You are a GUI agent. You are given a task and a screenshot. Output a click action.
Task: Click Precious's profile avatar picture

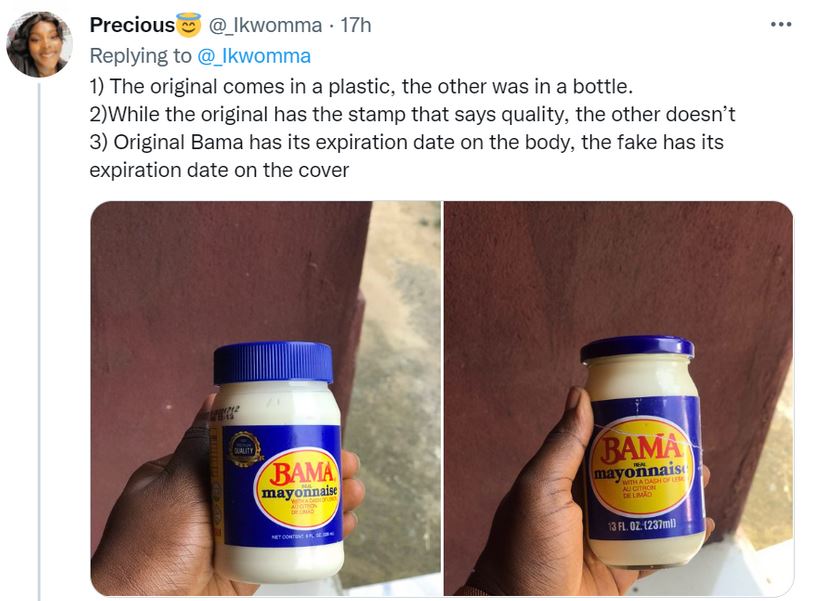tap(39, 45)
